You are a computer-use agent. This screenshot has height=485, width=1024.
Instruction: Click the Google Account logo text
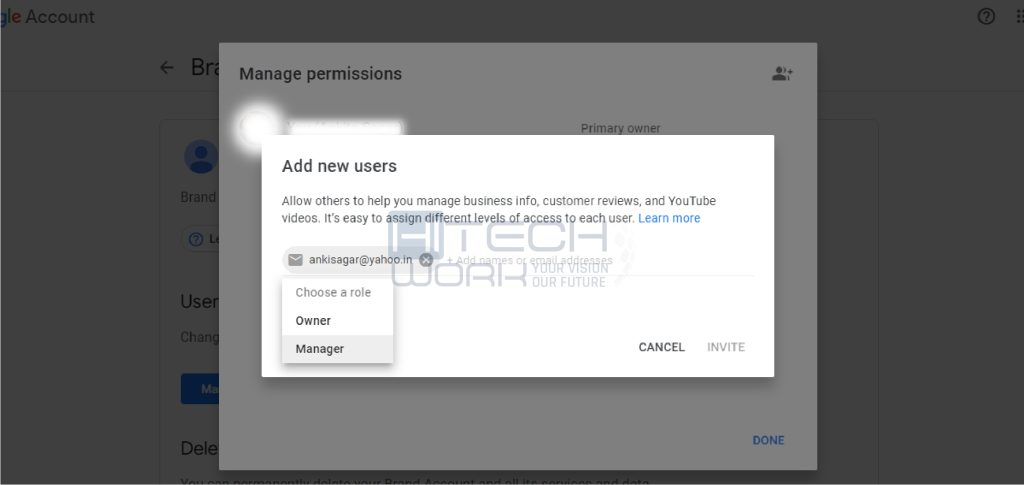point(48,16)
